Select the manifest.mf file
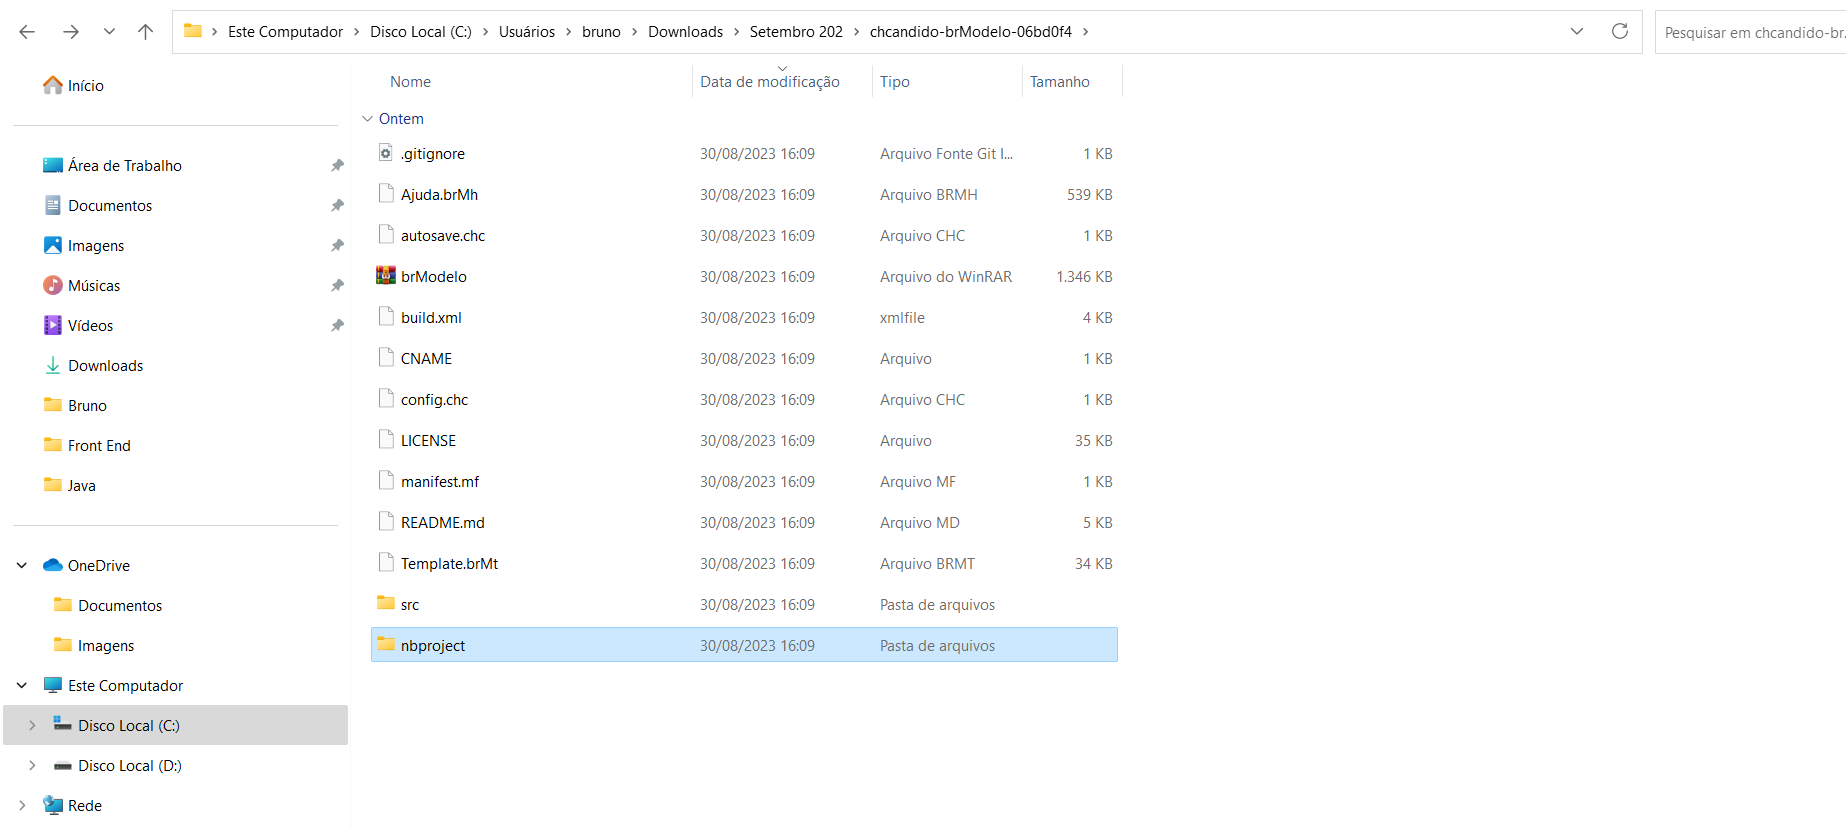 (744, 481)
